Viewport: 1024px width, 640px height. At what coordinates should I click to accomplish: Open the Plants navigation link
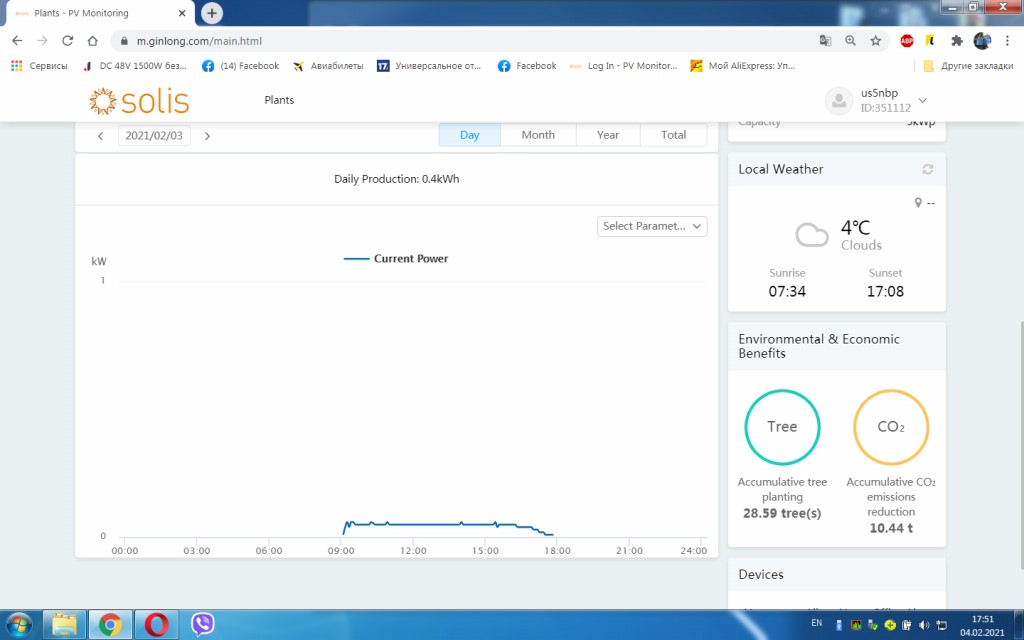279,100
